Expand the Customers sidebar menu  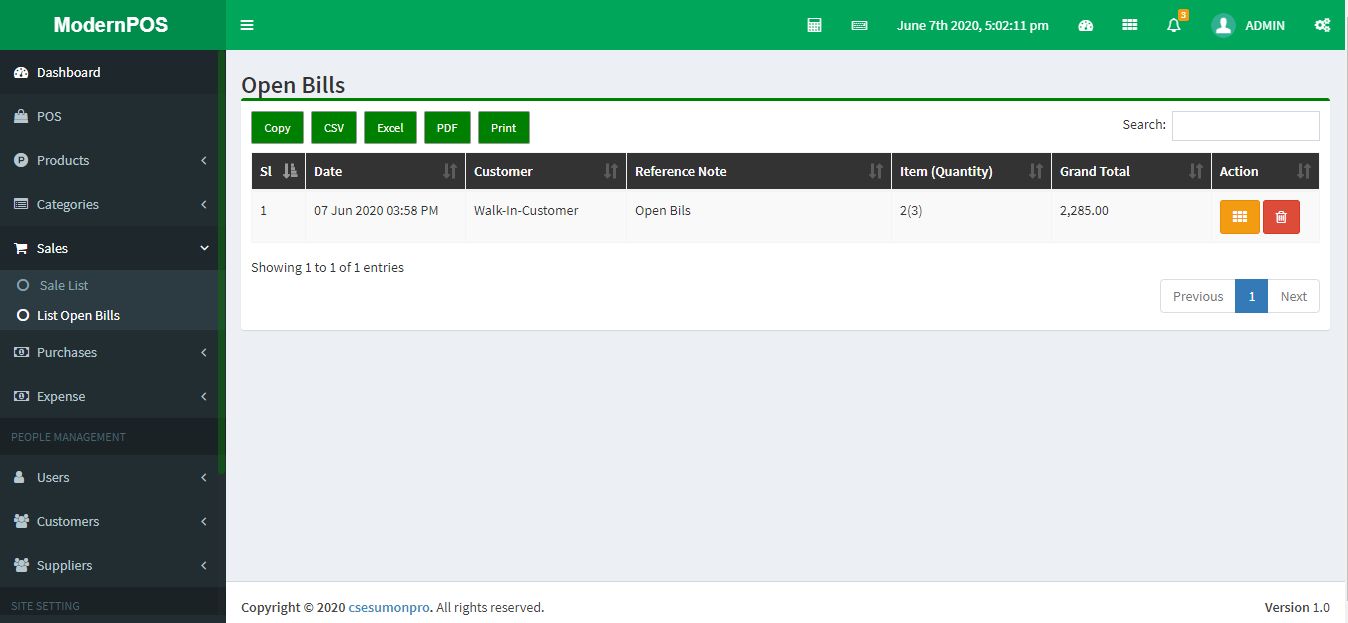pos(109,521)
